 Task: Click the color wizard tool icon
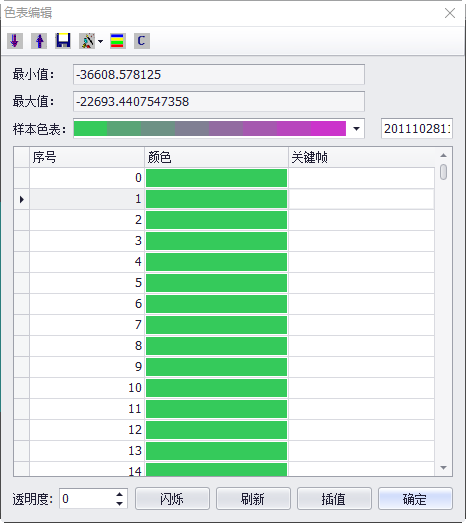pos(87,41)
